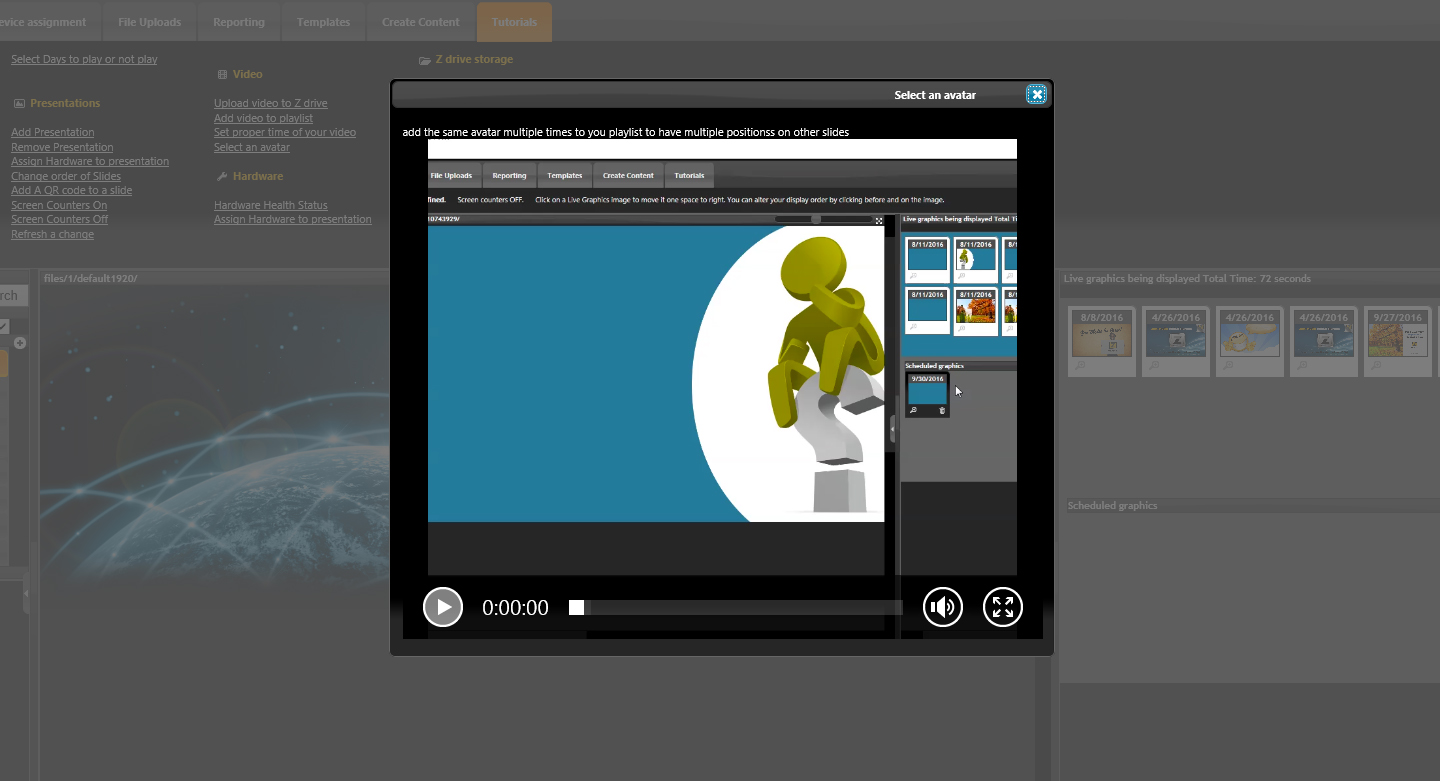Select the highlighted Tutorials tab
Viewport: 1440px width, 781px height.
click(514, 22)
